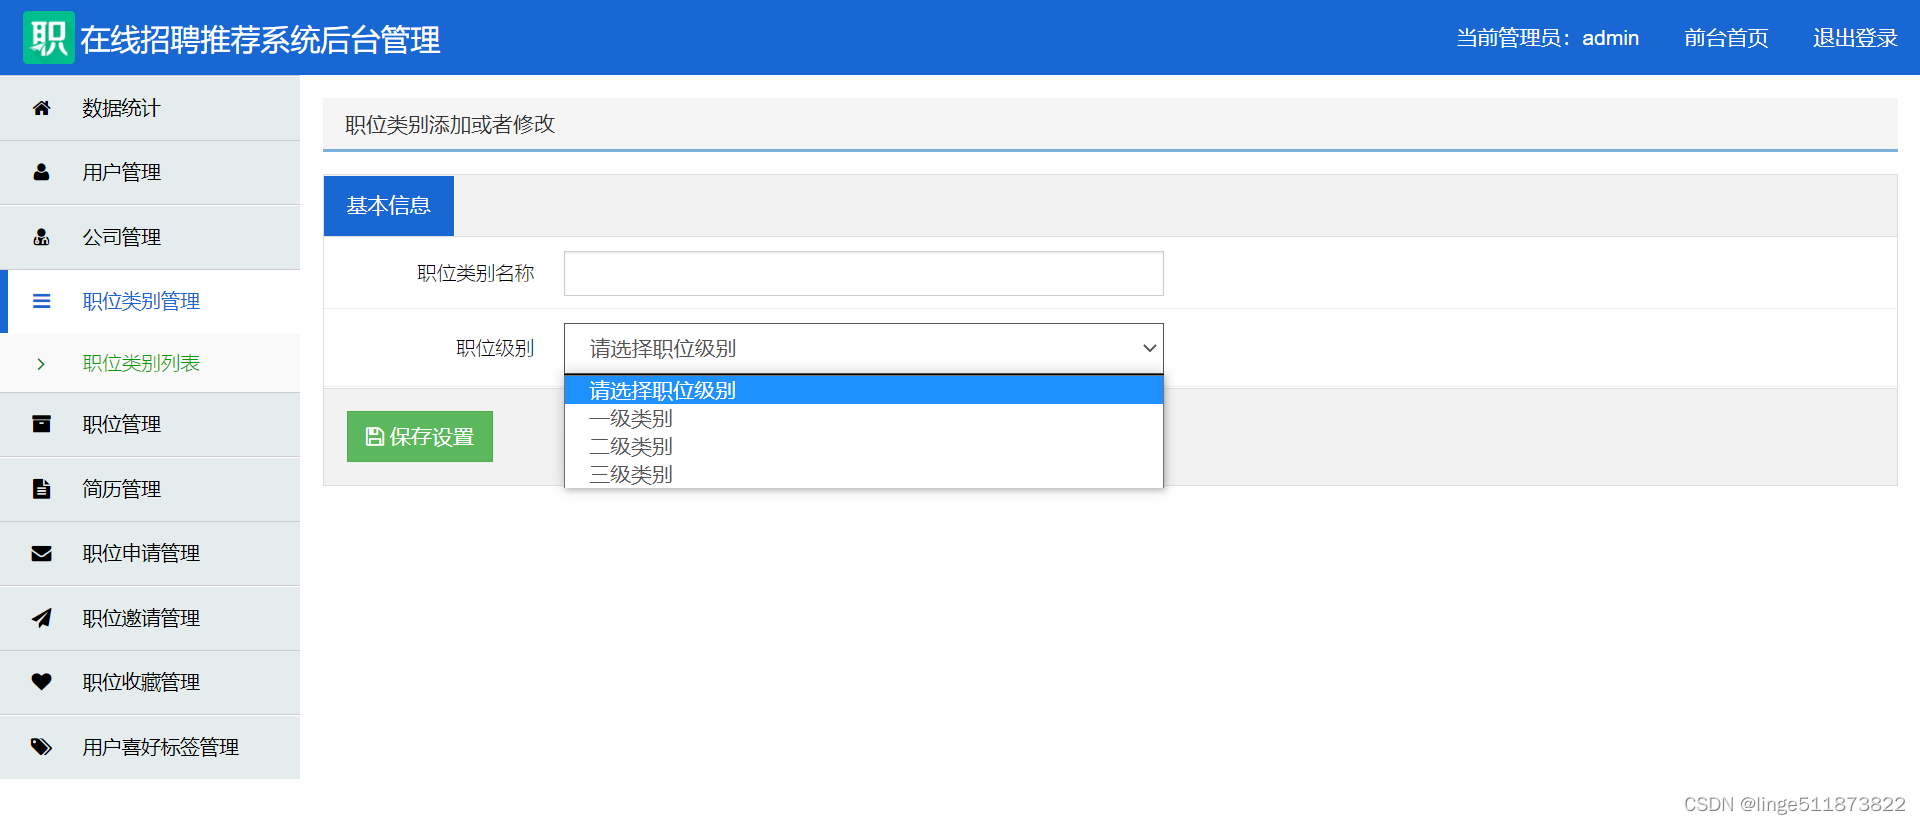
Task: Open the 用户管理 menu item
Action: point(150,172)
